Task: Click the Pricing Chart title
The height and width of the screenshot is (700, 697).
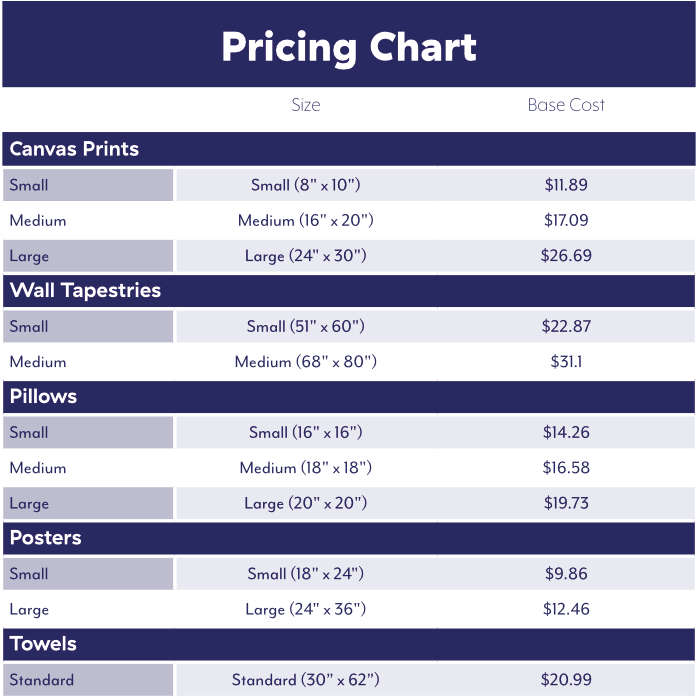Action: click(x=348, y=47)
